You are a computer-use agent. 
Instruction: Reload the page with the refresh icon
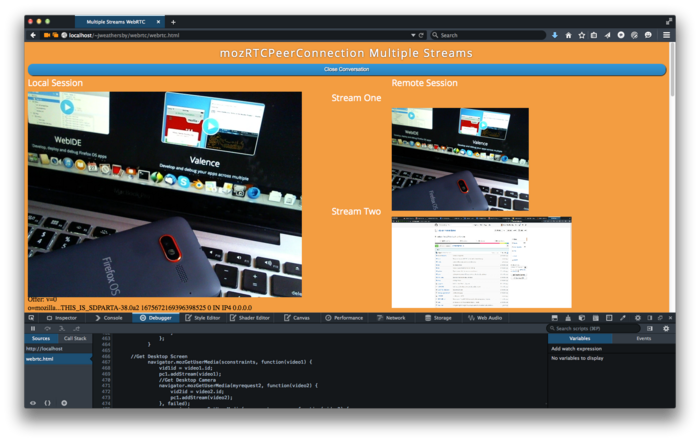pos(421,35)
